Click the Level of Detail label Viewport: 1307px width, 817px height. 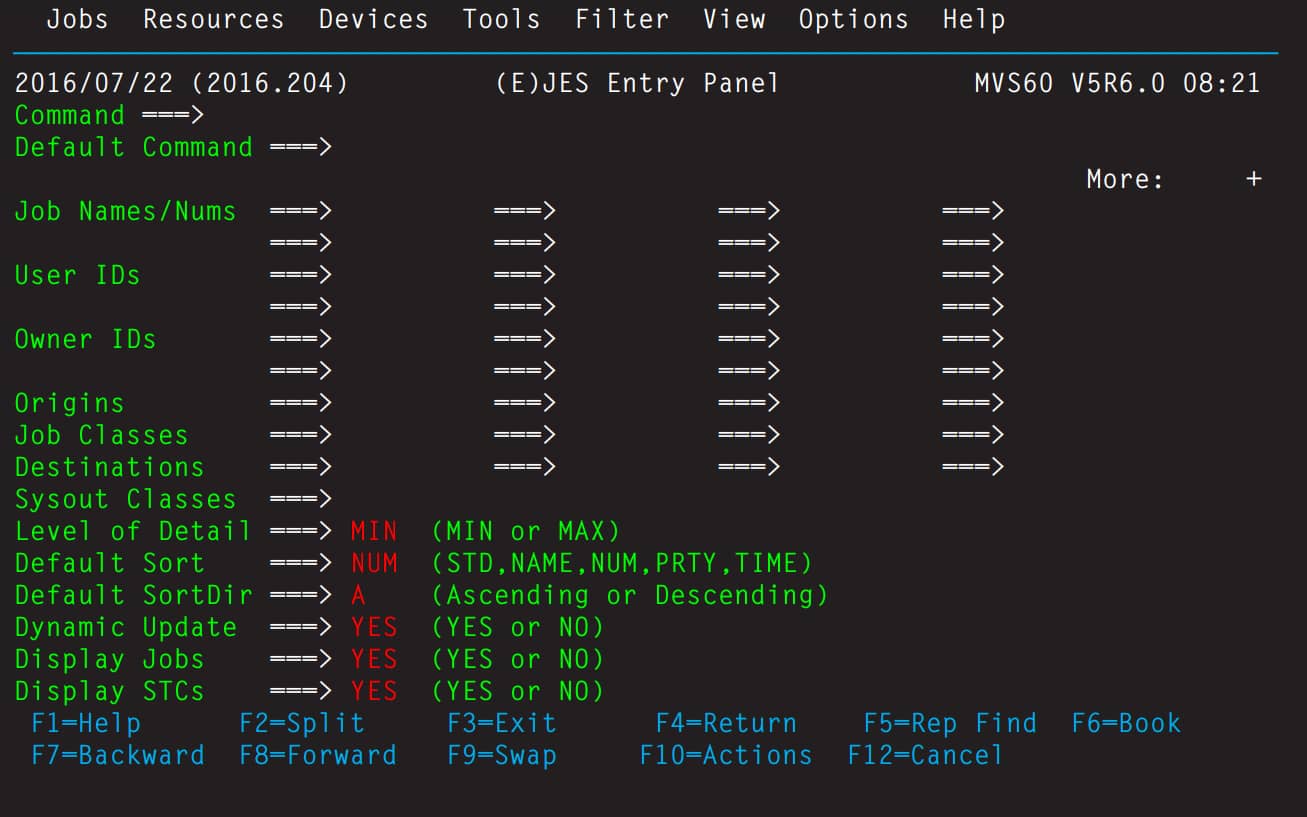(x=133, y=531)
